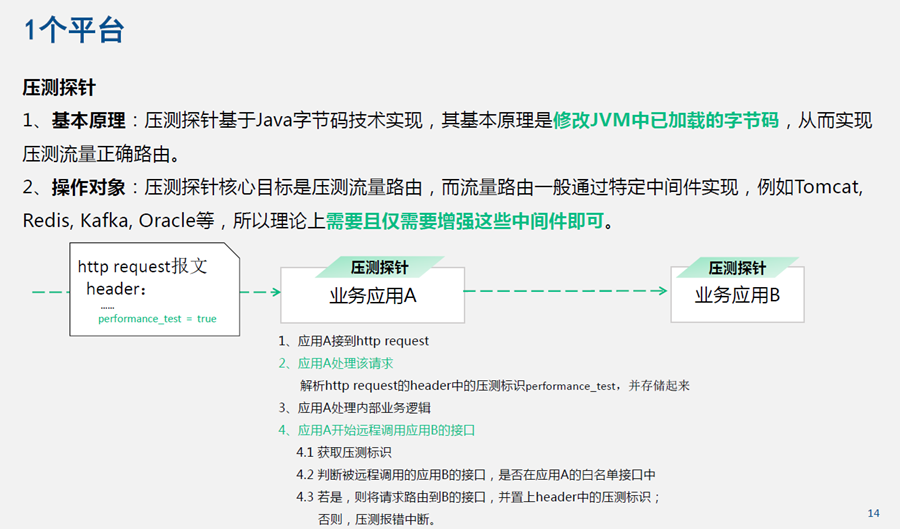
Task: Click green text 'performance_test = true'
Action: [x=157, y=318]
